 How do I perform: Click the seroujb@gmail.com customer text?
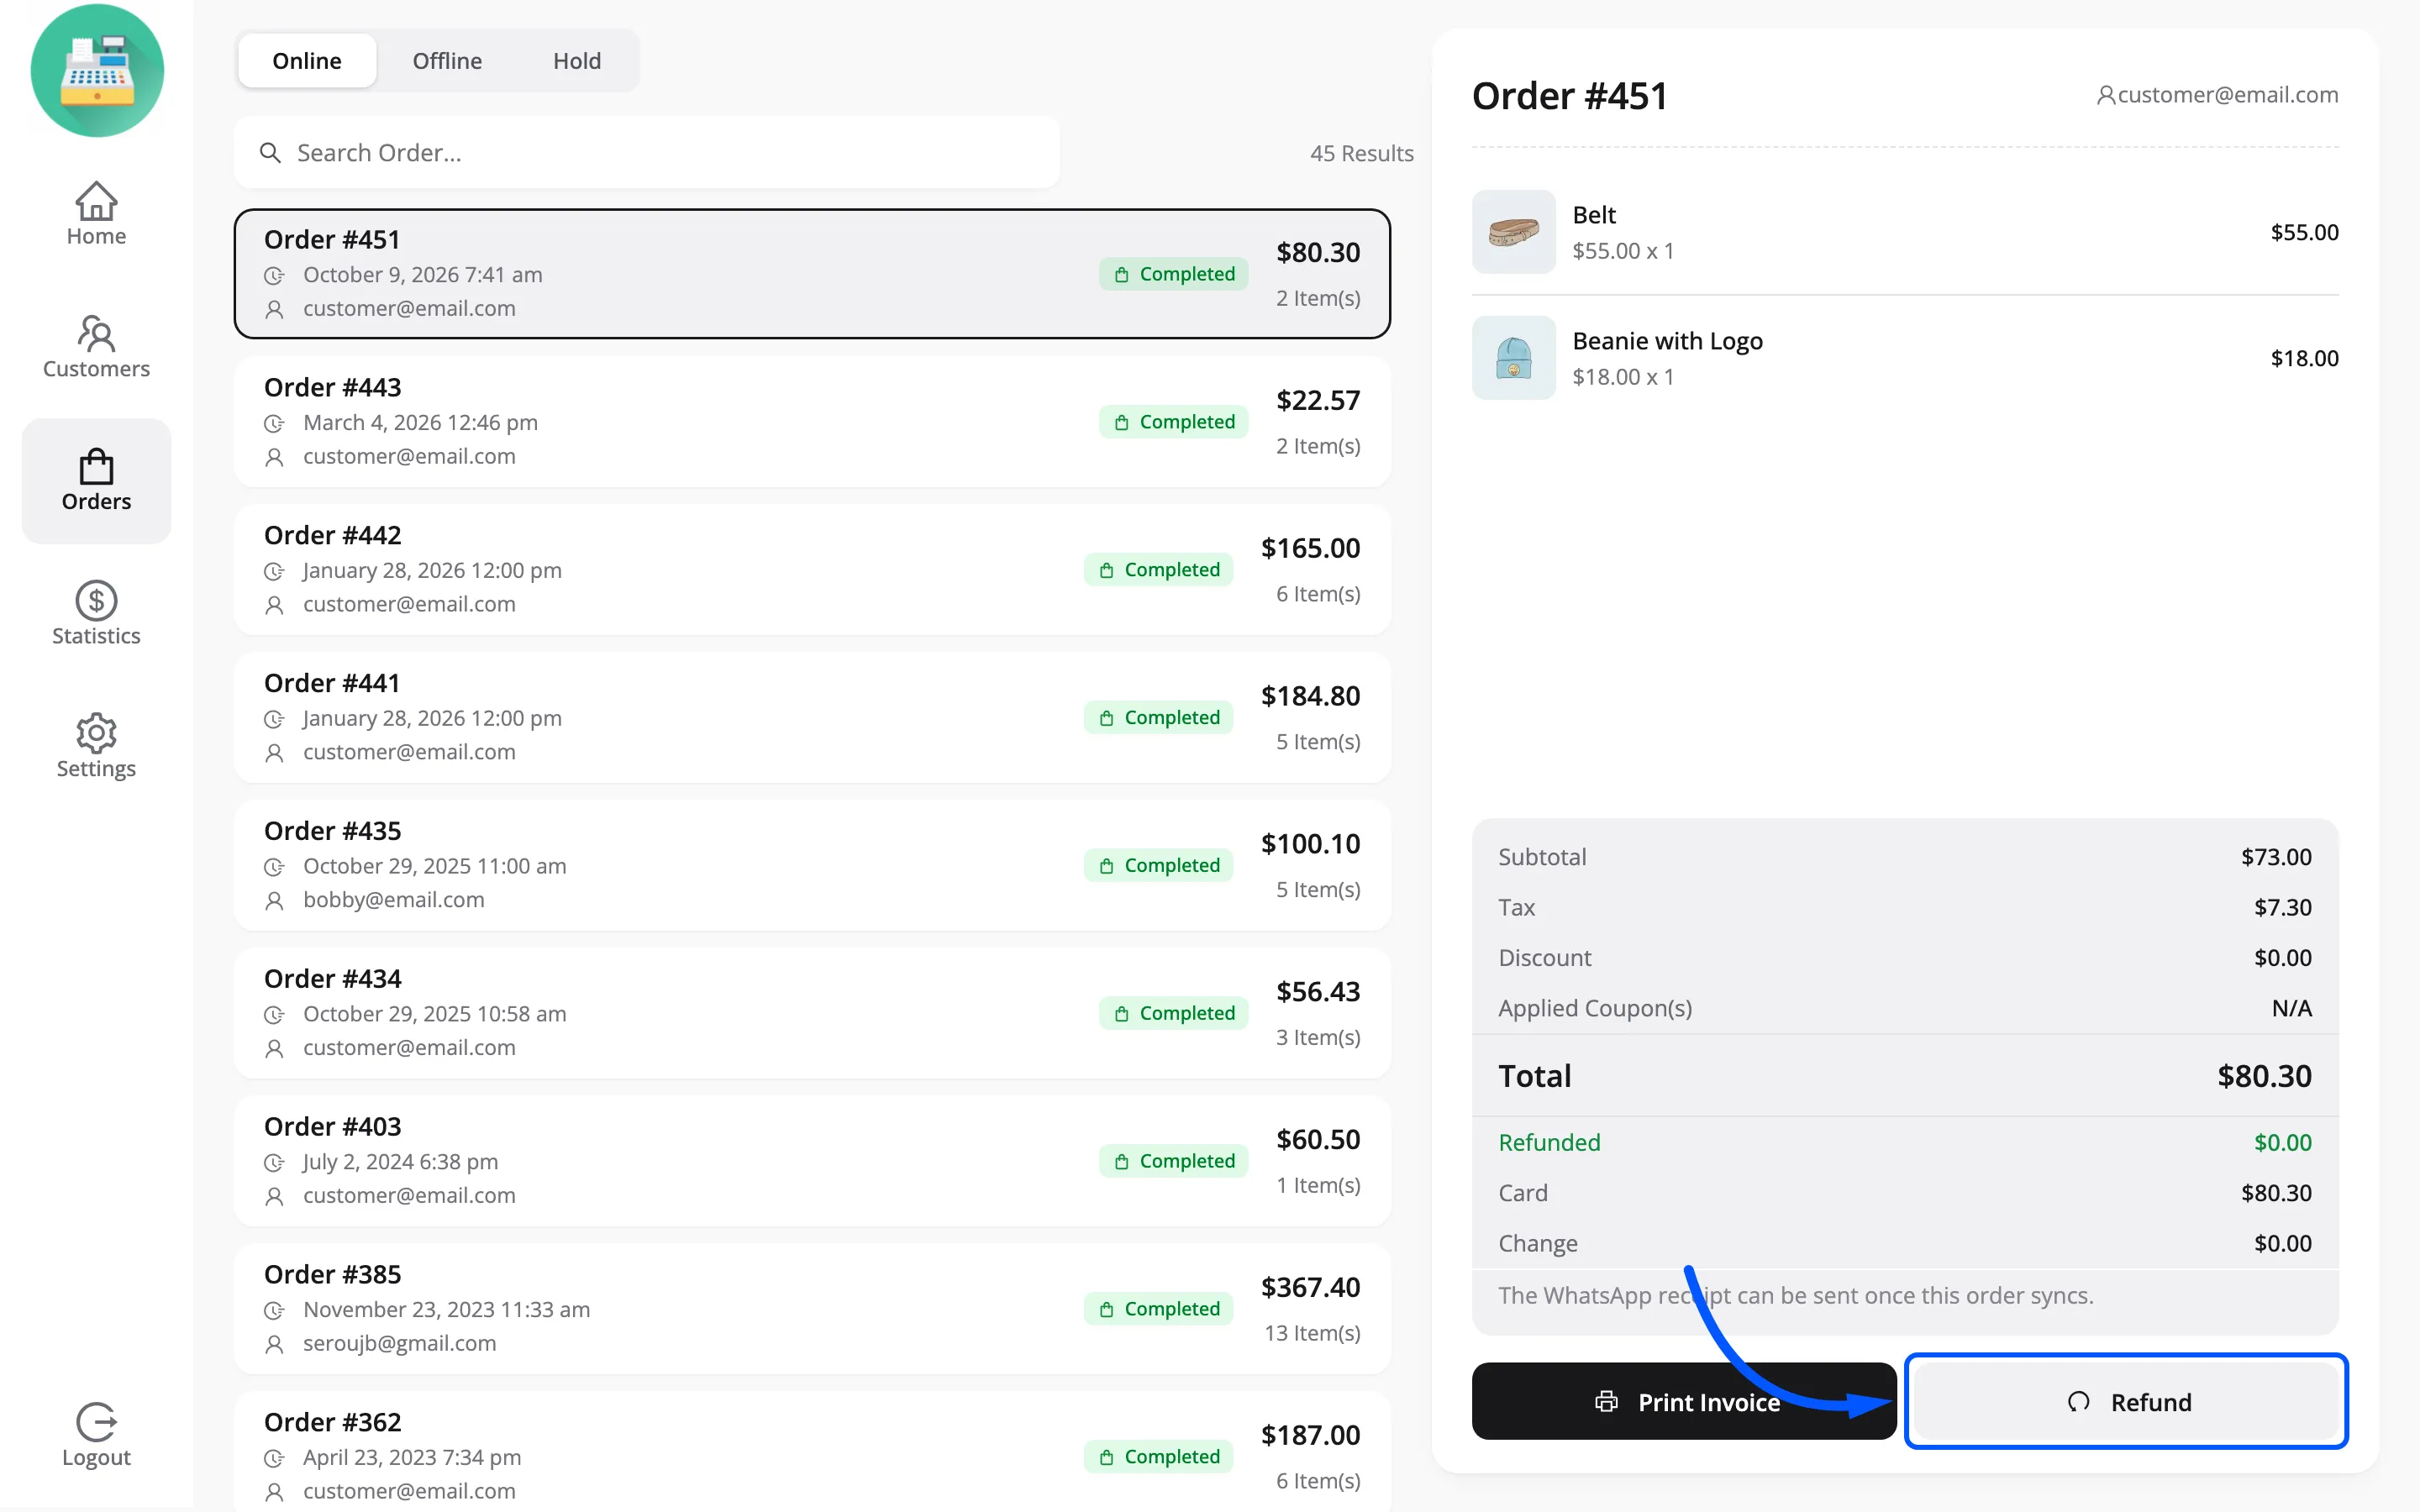pos(399,1343)
